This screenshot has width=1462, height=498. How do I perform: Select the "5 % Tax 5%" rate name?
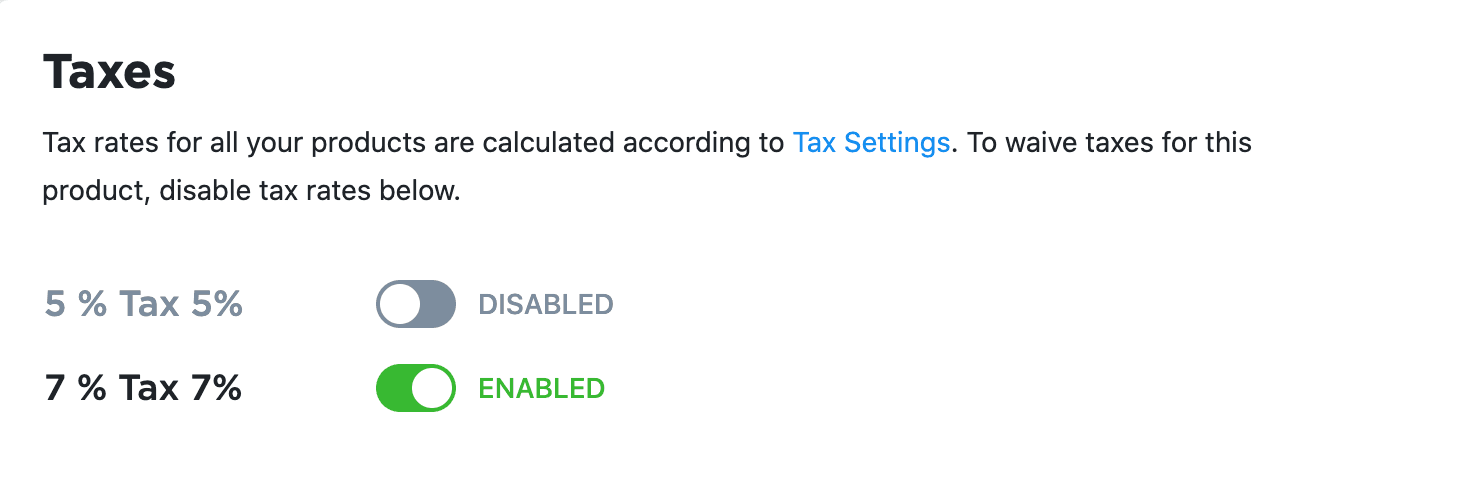tap(143, 304)
